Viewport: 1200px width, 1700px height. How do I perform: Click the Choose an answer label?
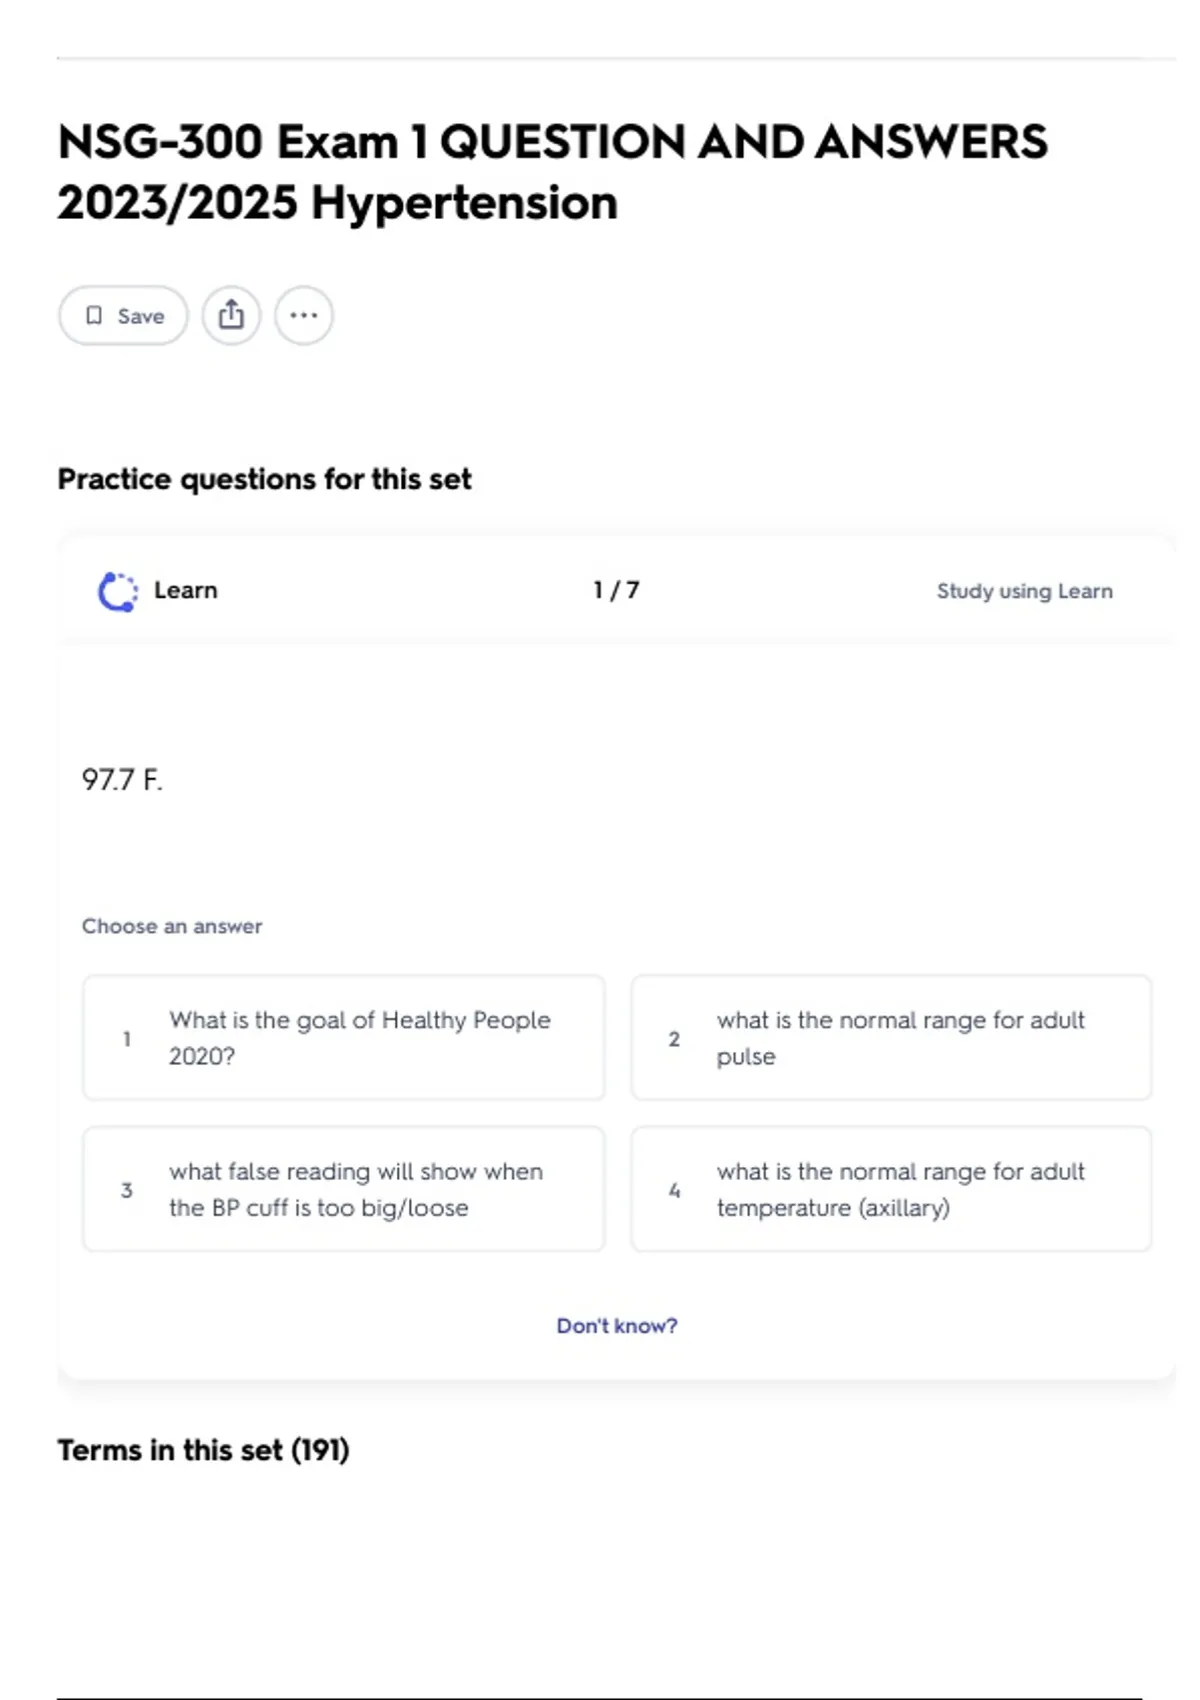[172, 926]
